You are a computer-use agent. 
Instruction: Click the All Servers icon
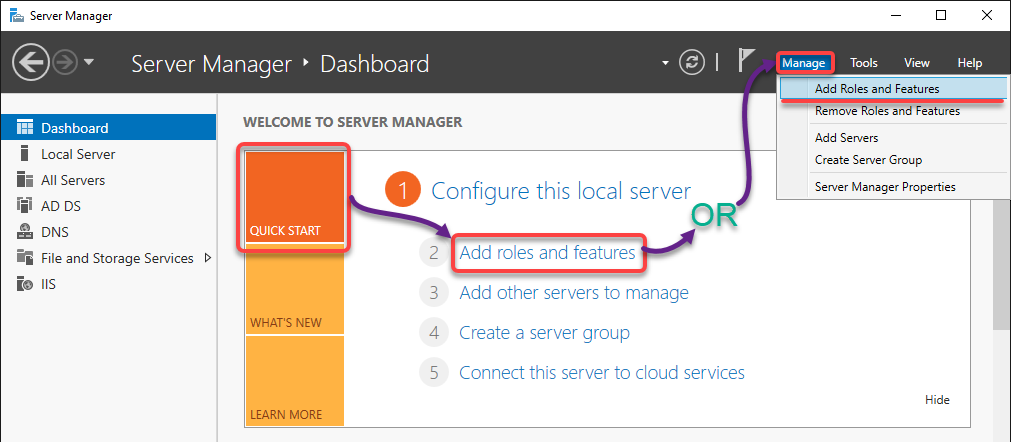click(x=25, y=180)
